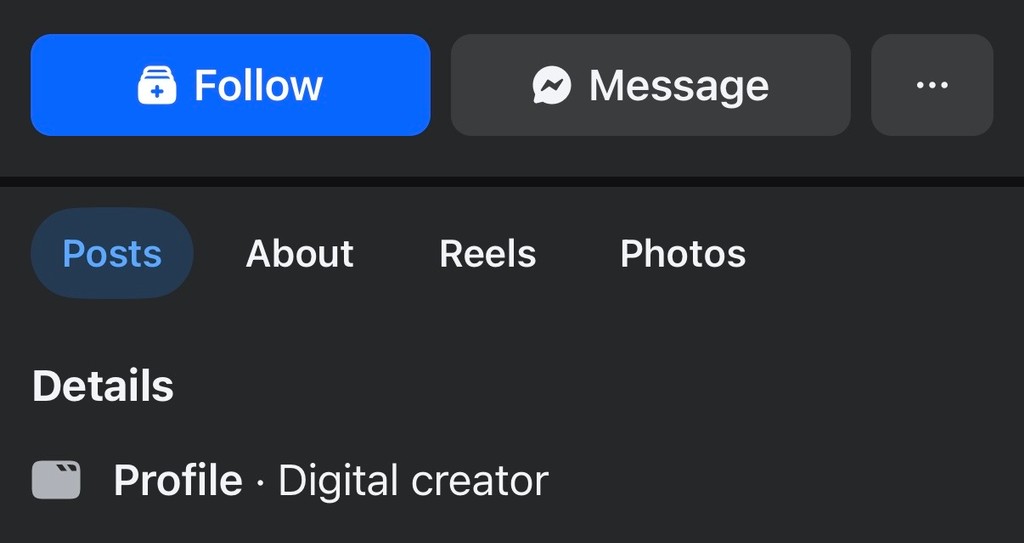Image resolution: width=1024 pixels, height=543 pixels.
Task: Follow this profile
Action: pyautogui.click(x=230, y=85)
